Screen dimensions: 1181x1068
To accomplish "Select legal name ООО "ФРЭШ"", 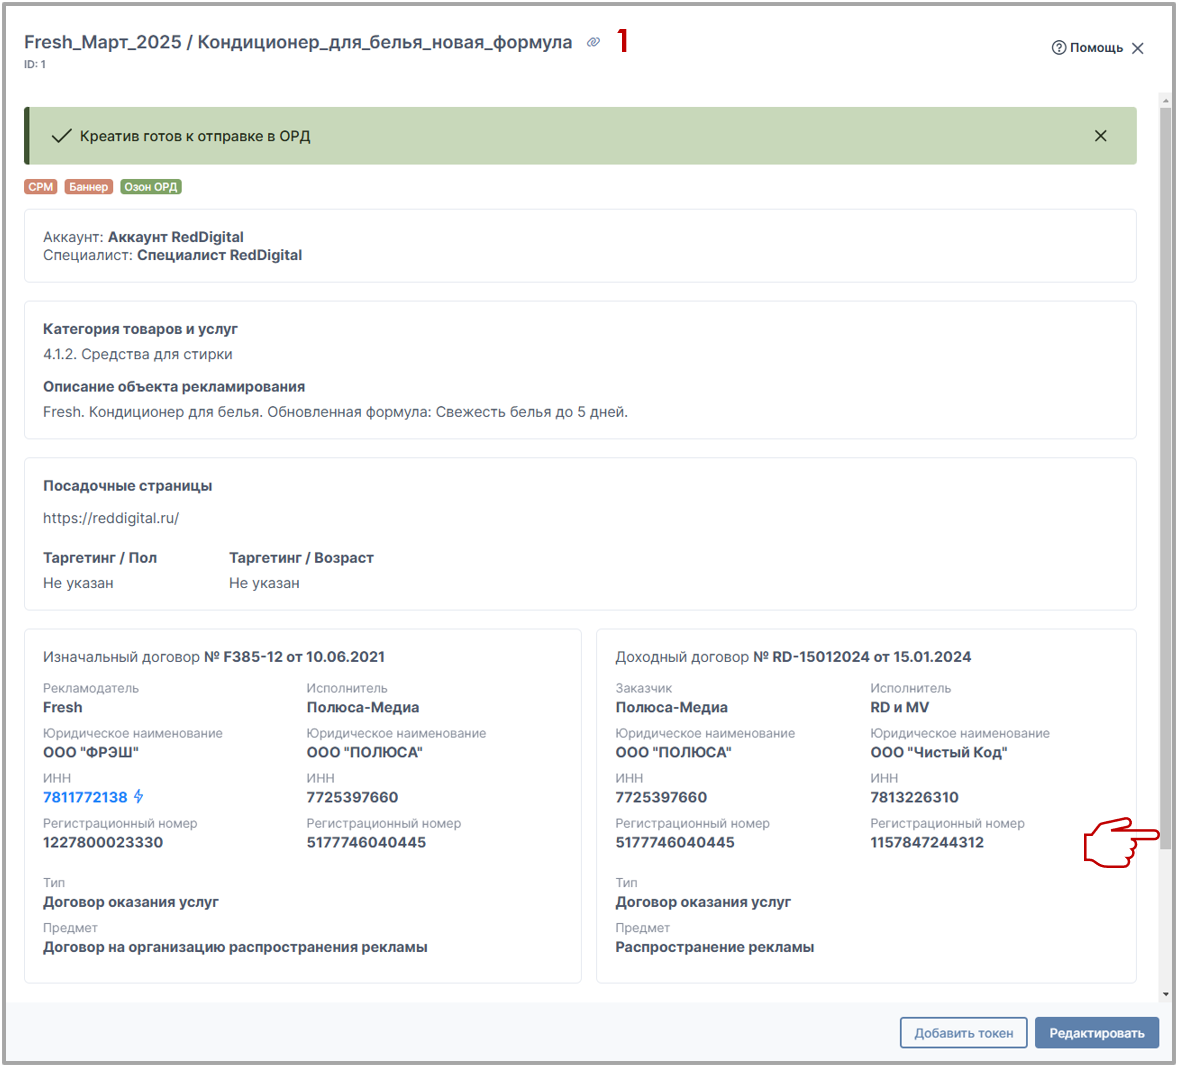I will pos(91,752).
